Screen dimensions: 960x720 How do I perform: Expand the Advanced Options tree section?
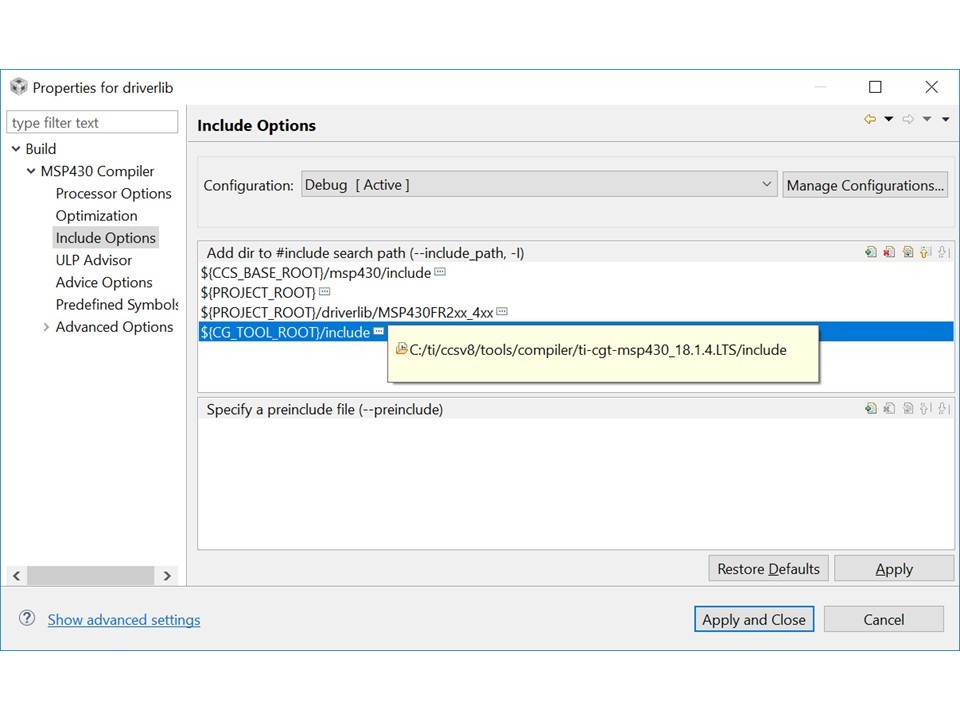tap(46, 327)
